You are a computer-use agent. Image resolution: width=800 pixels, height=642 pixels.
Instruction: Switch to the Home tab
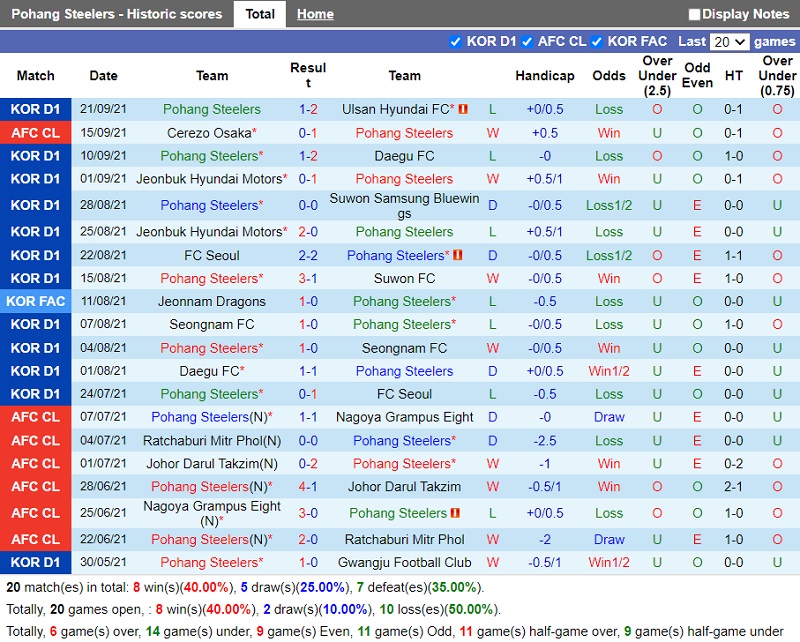[315, 14]
